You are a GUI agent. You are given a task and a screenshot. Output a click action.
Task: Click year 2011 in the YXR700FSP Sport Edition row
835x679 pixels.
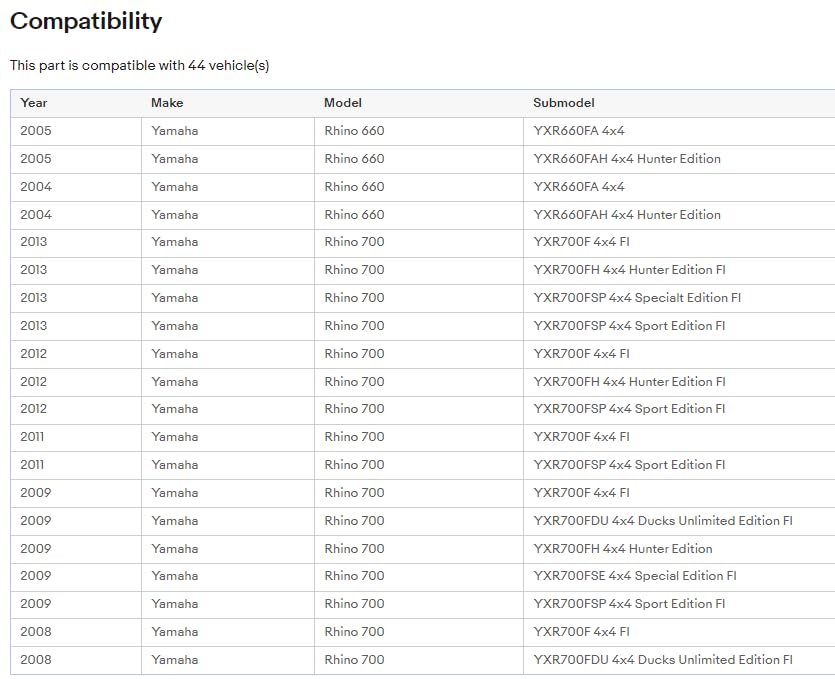(x=32, y=465)
